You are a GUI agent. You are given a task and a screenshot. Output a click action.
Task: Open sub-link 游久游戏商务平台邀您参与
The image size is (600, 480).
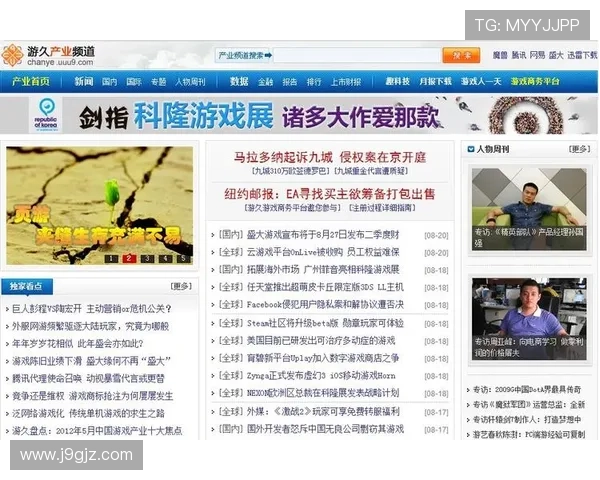(292, 208)
